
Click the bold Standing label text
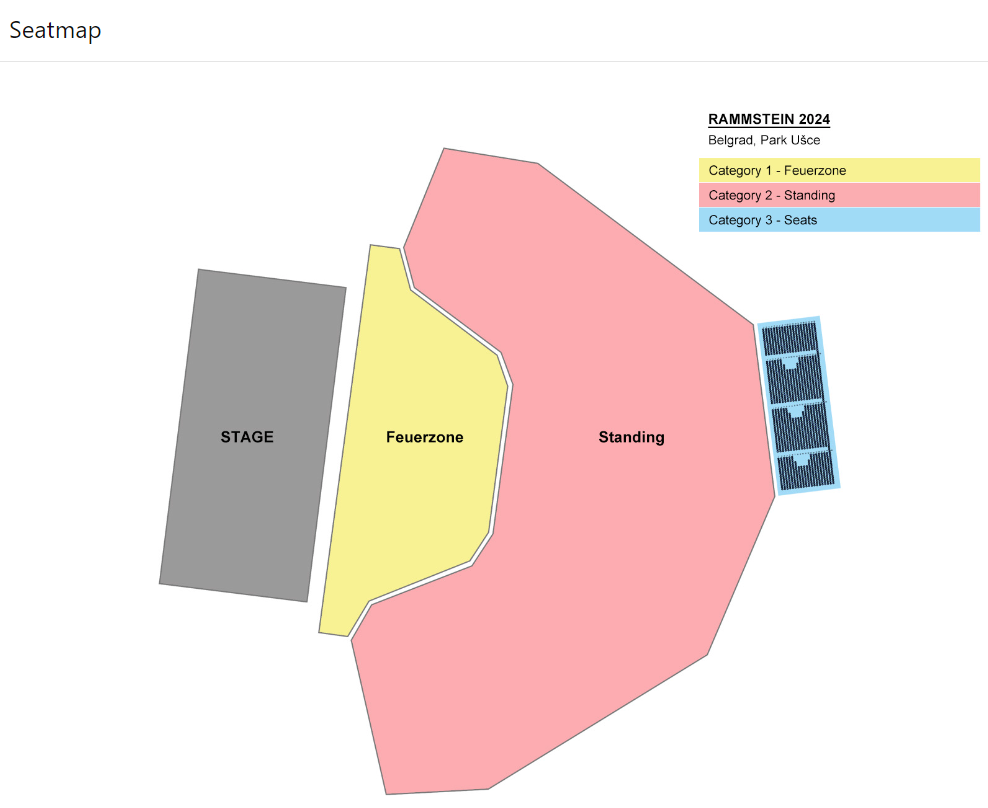click(x=631, y=437)
